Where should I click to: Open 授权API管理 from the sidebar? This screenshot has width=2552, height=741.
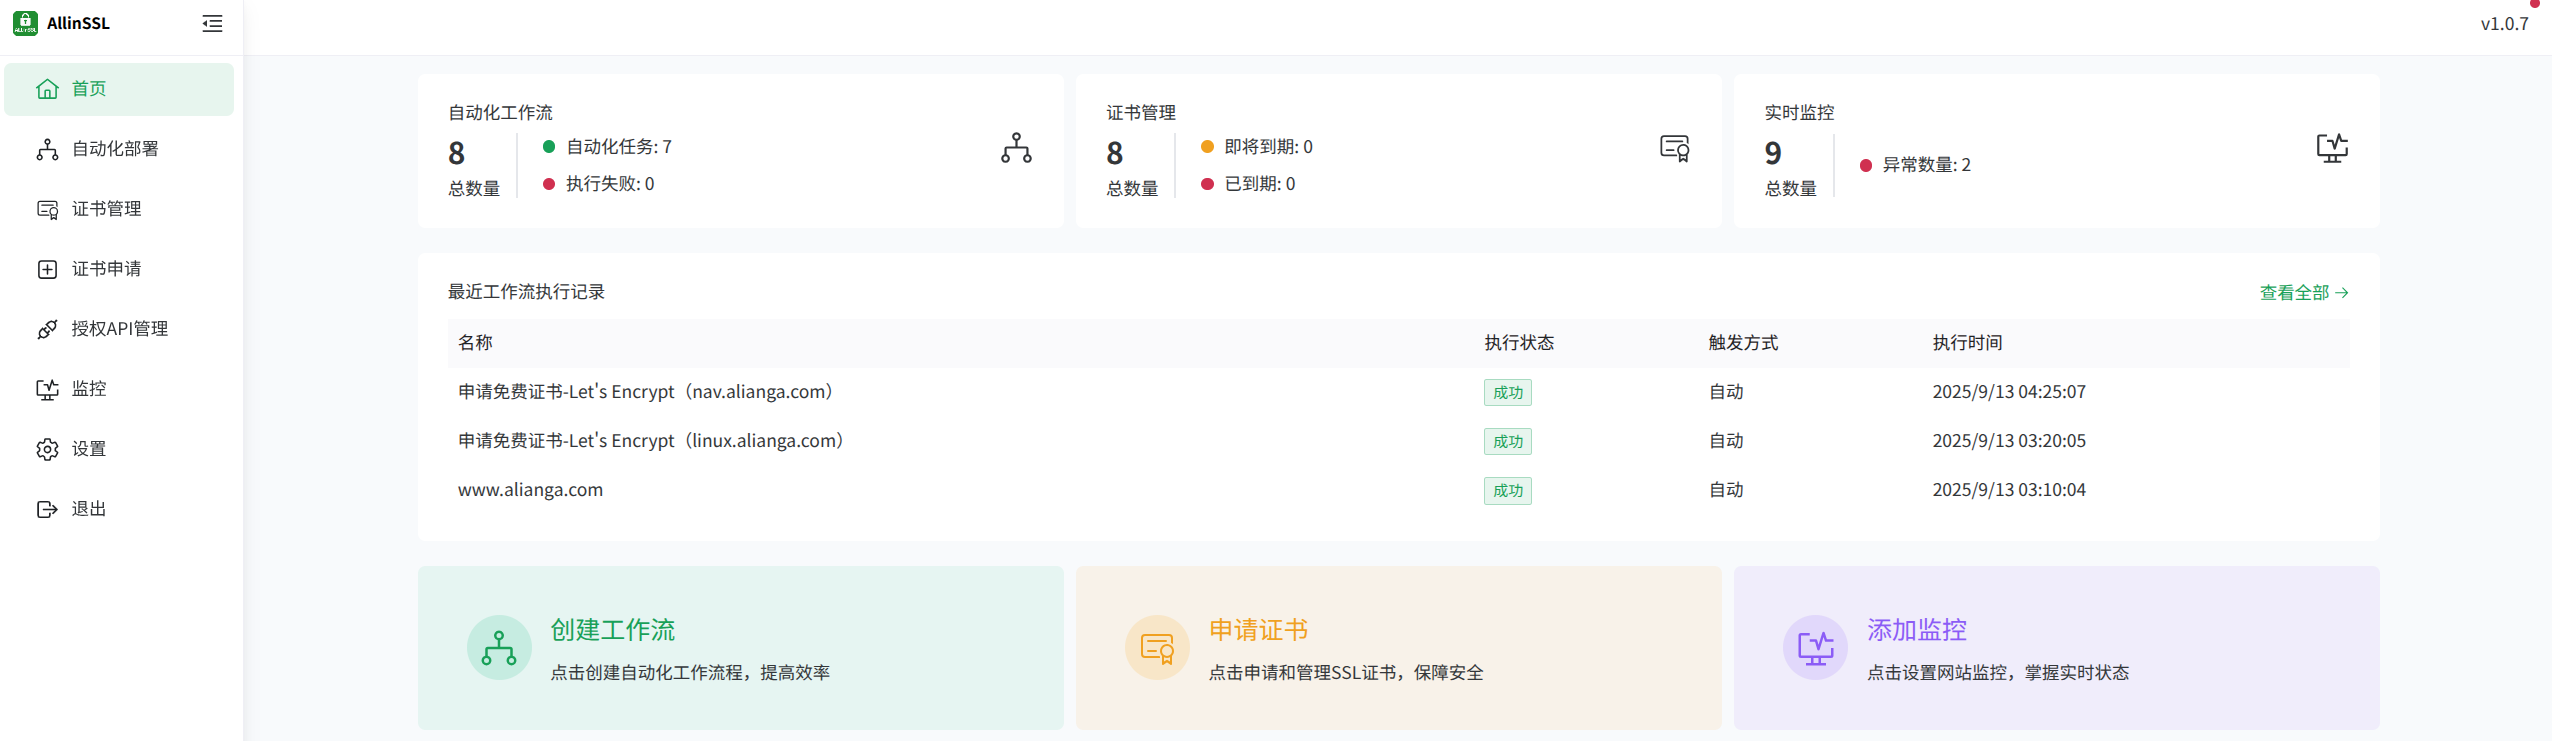(x=118, y=329)
